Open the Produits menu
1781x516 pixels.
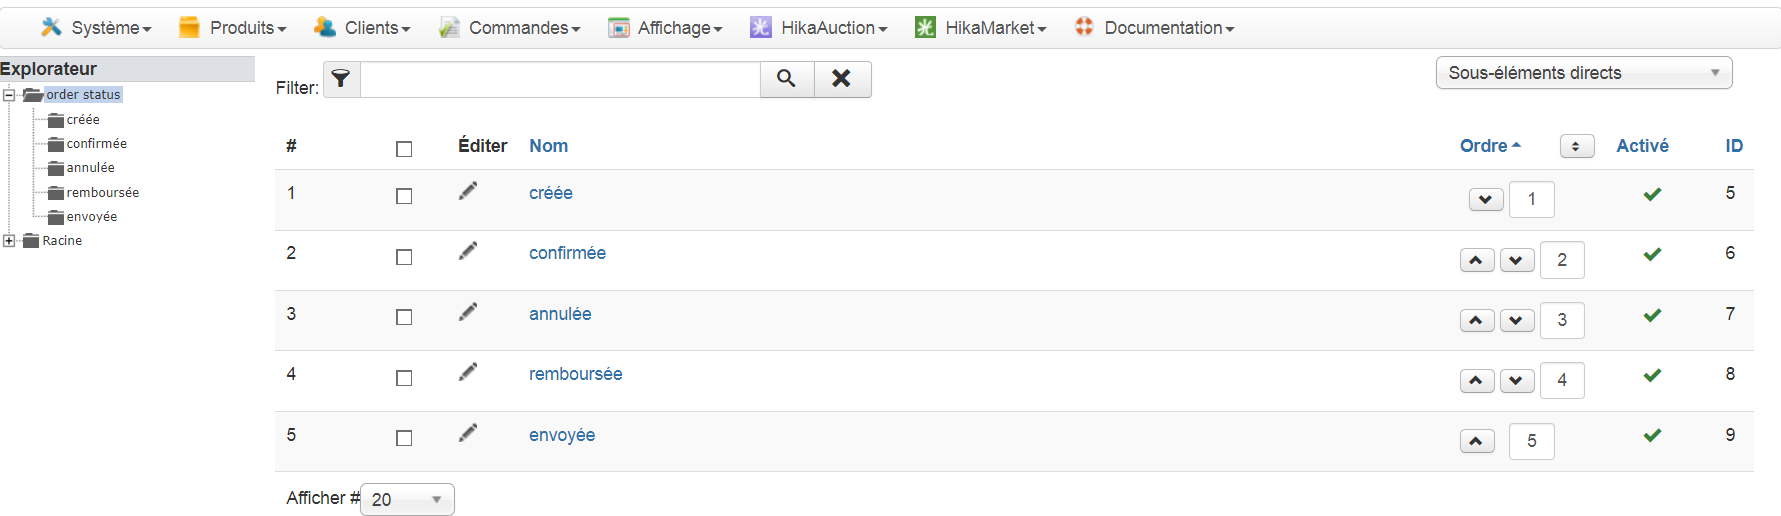pos(233,28)
